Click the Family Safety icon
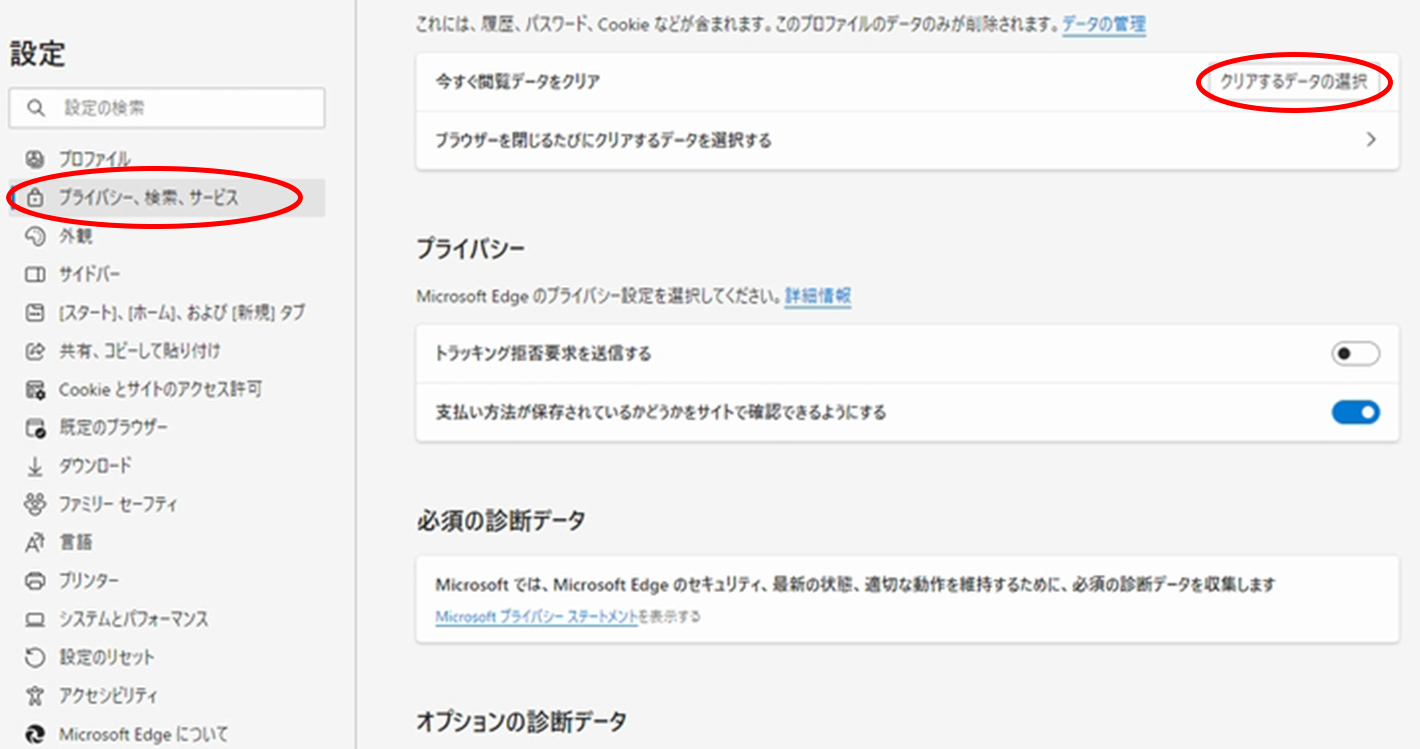 [35, 504]
